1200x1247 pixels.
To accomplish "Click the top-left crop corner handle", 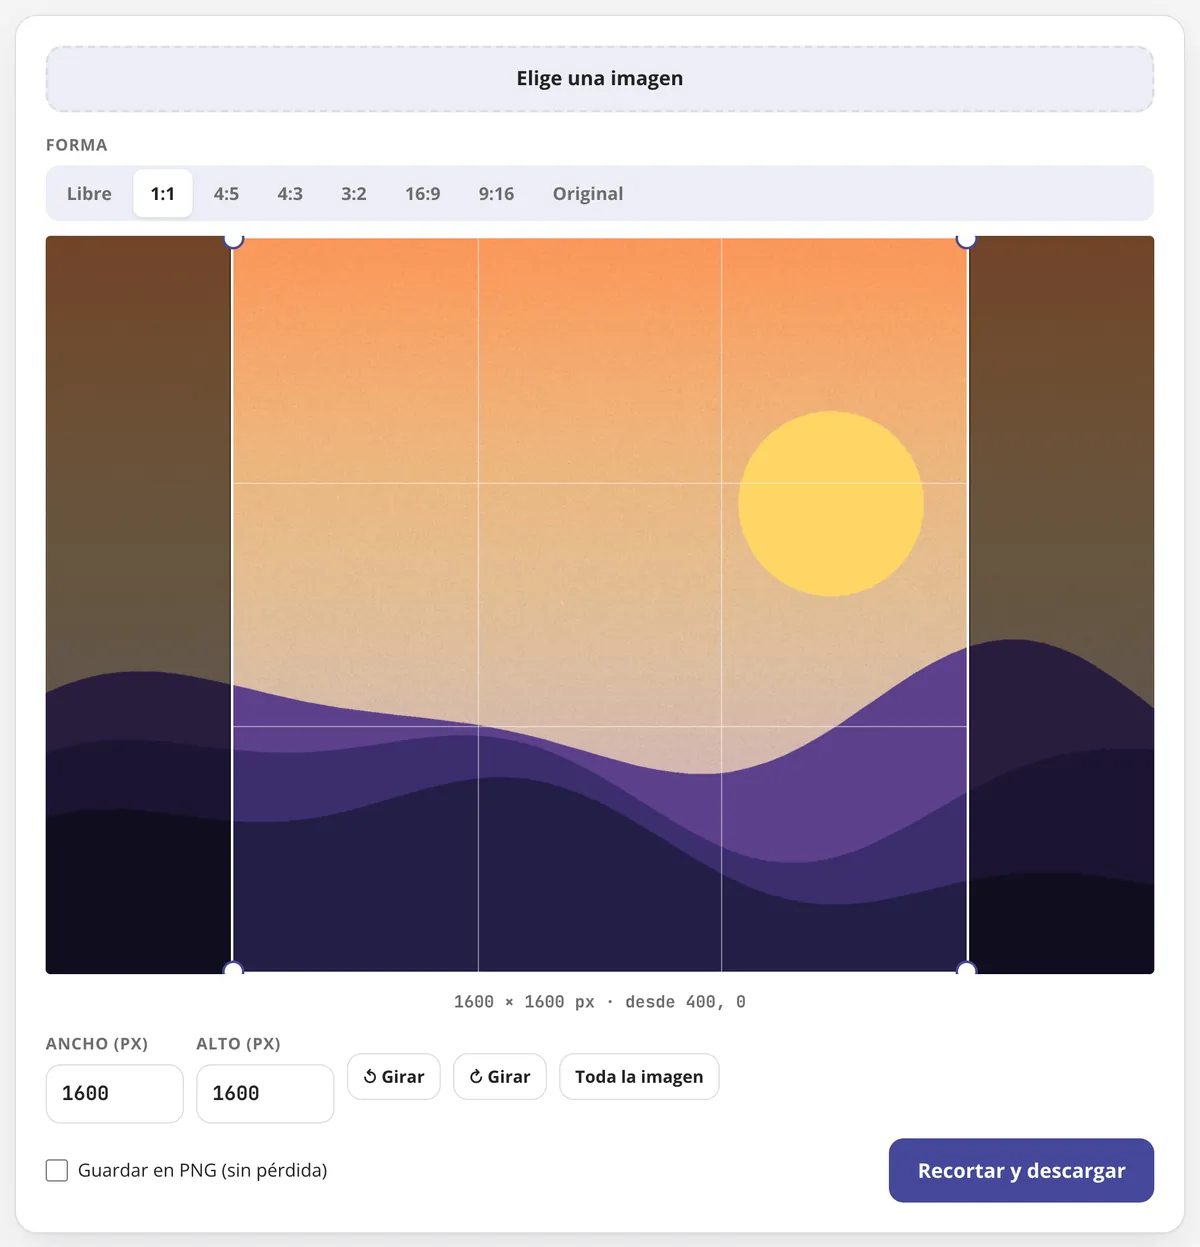I will coord(233,239).
